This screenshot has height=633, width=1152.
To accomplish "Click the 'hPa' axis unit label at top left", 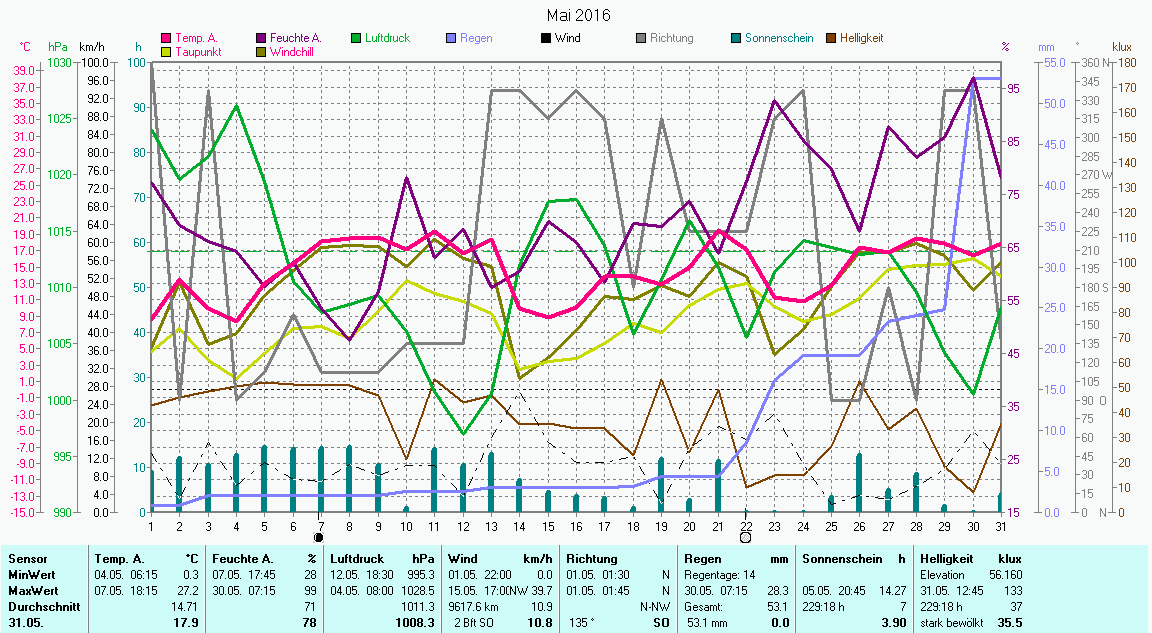I will (x=58, y=47).
